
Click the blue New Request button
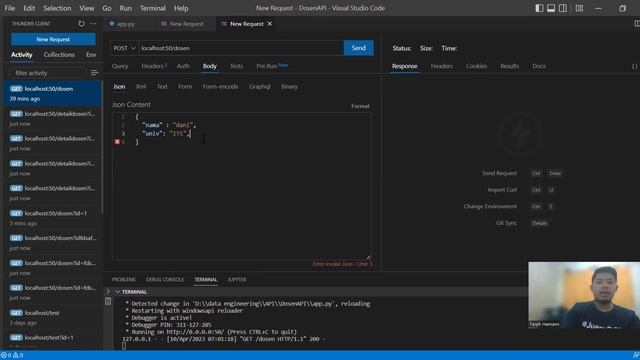[53, 40]
